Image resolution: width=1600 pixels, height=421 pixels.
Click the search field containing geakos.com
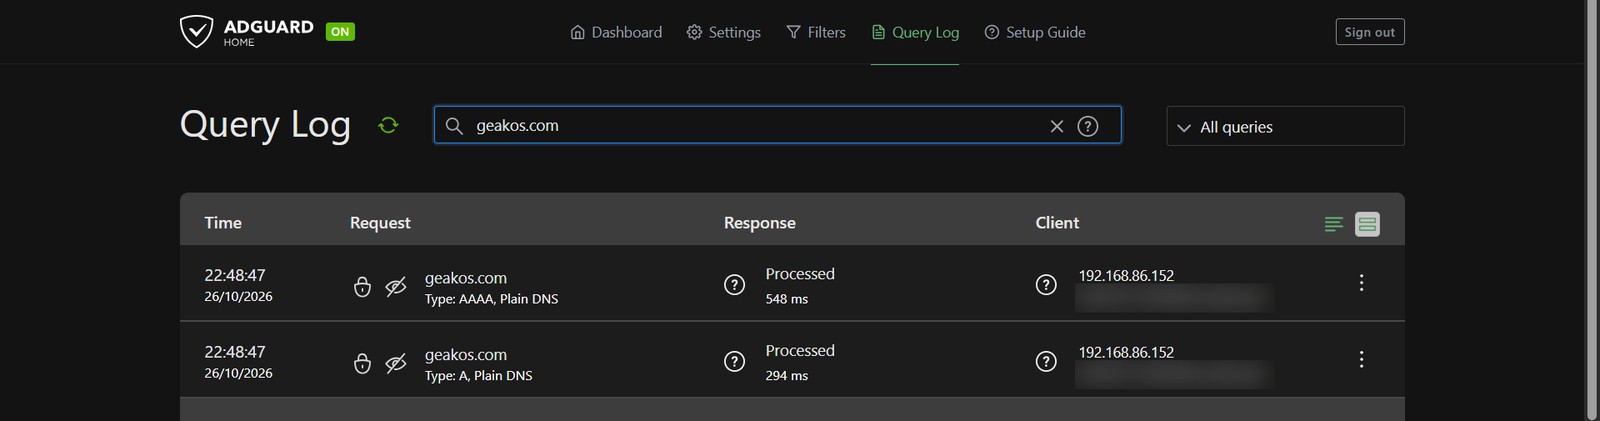pyautogui.click(x=777, y=125)
